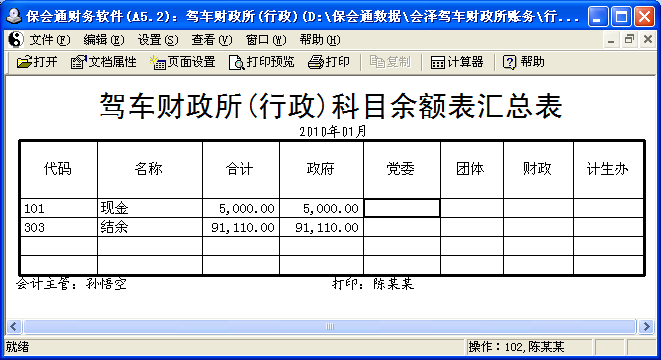
Task: Click the Open folder icon in toolbar
Action: (24, 62)
